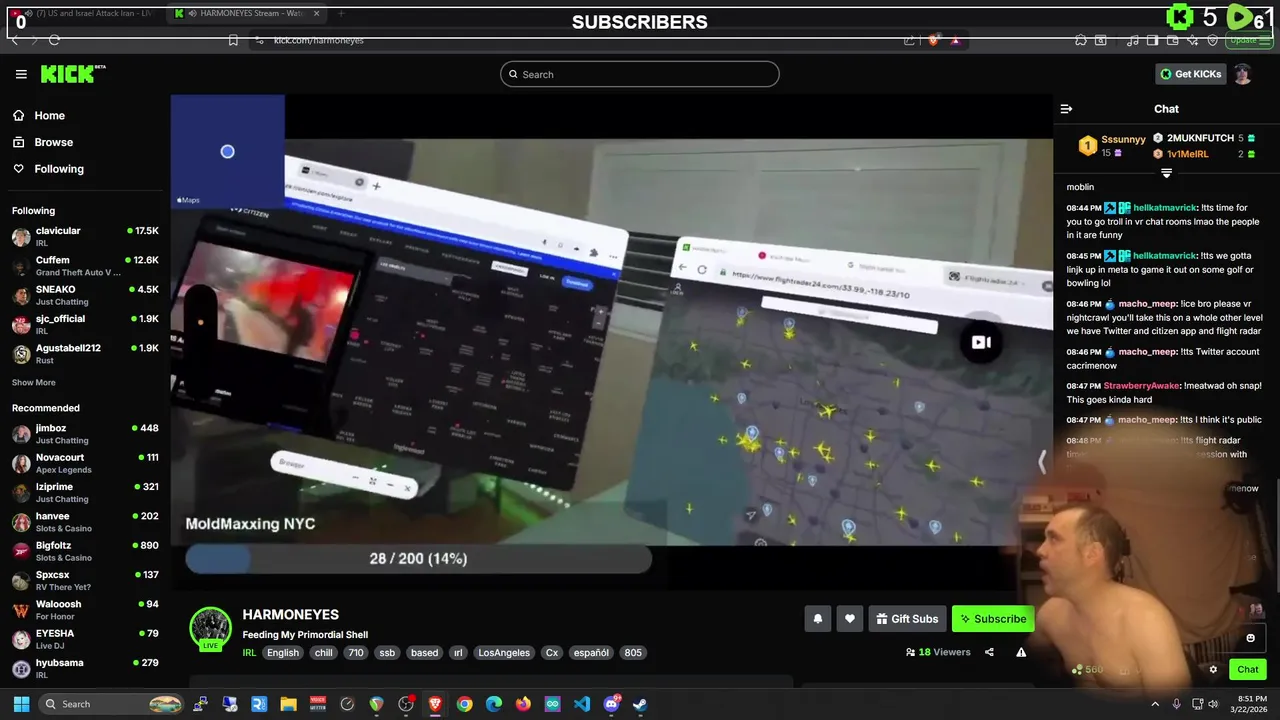Open the user profile avatar menu
This screenshot has height=720, width=1280.
1242,74
